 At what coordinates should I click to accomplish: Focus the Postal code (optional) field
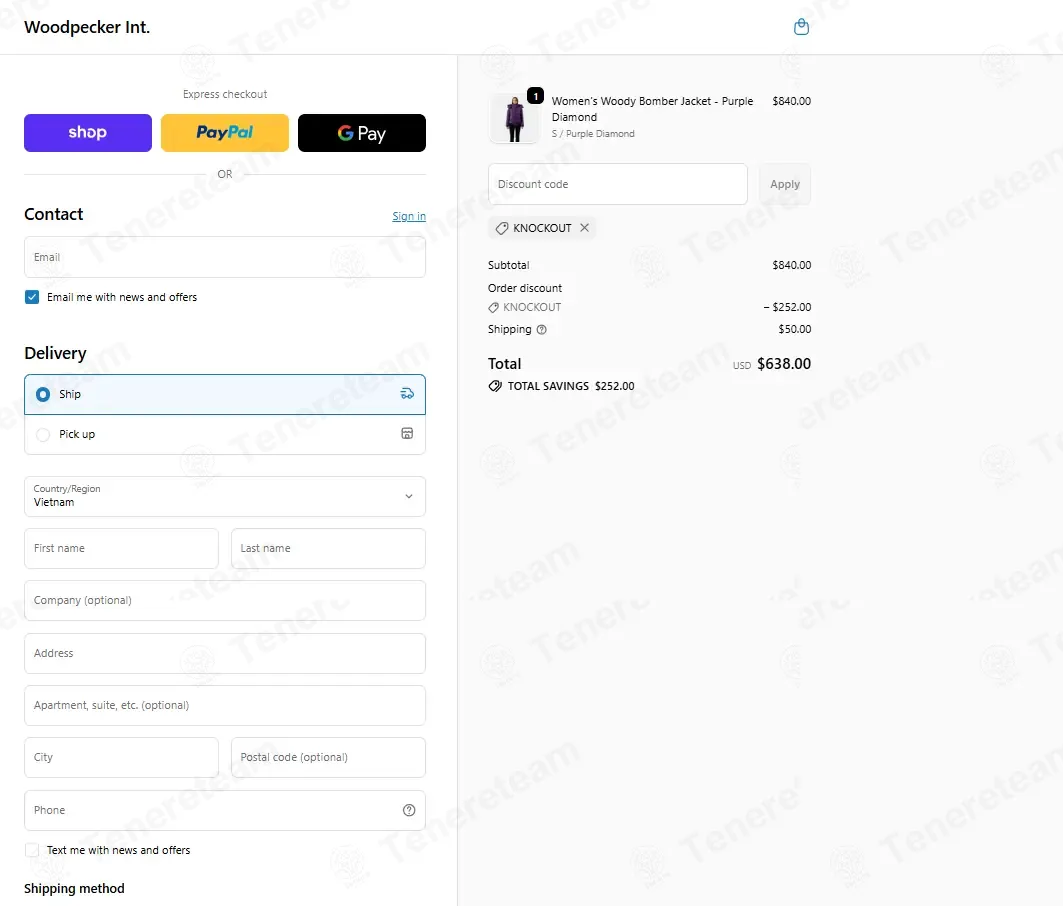pyautogui.click(x=328, y=757)
